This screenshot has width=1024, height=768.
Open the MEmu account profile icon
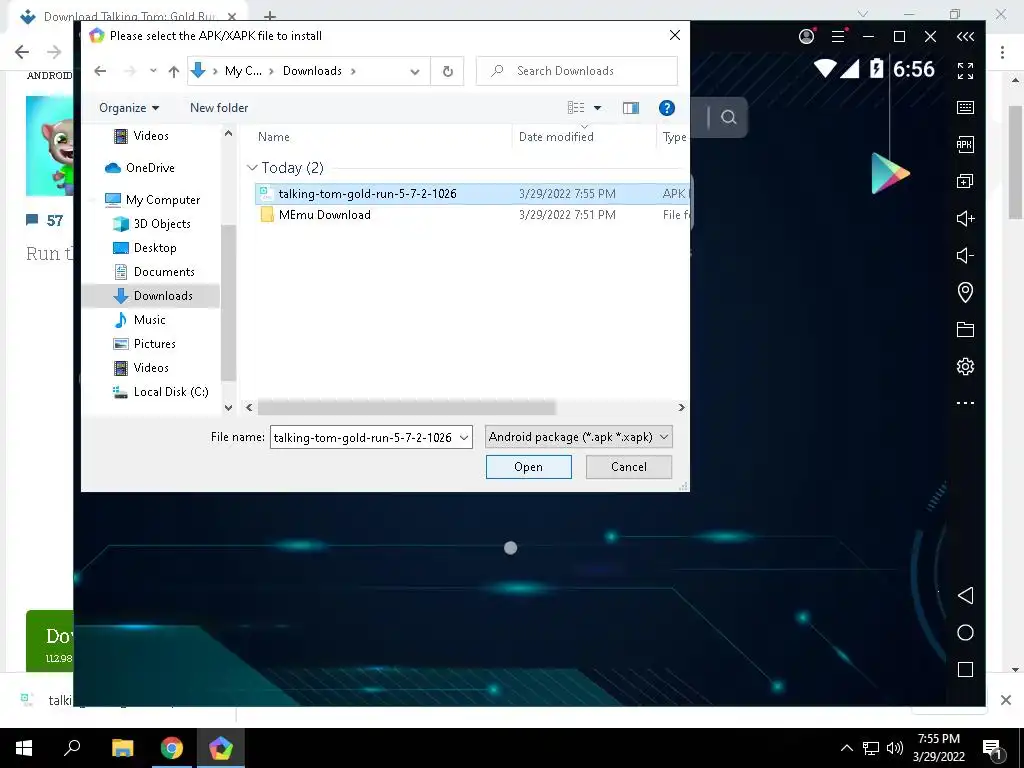pyautogui.click(x=807, y=37)
